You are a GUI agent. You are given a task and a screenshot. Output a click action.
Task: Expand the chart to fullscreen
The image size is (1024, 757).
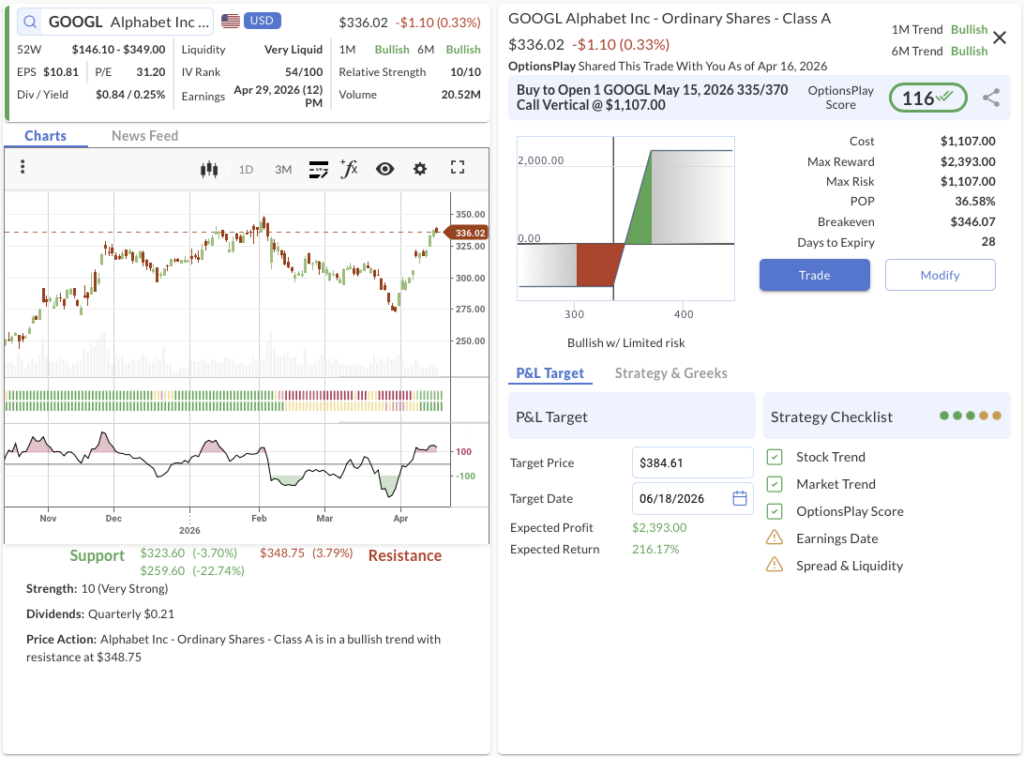[x=458, y=169]
